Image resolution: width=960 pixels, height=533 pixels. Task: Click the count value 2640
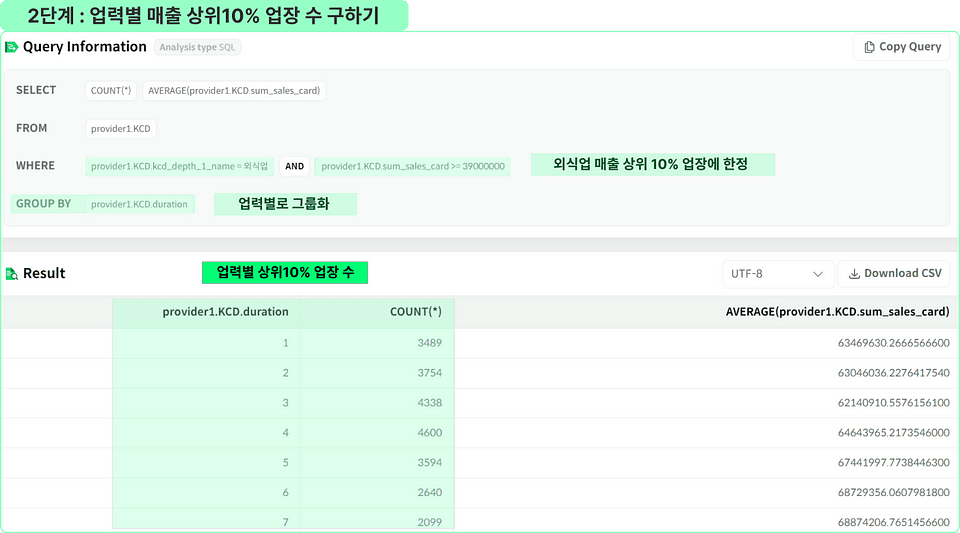click(x=430, y=493)
